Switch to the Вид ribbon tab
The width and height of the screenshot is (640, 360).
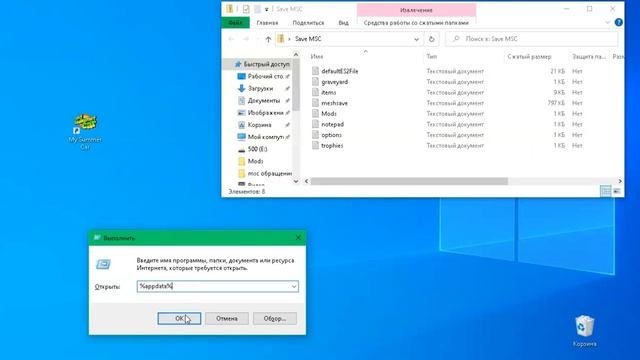click(x=343, y=23)
